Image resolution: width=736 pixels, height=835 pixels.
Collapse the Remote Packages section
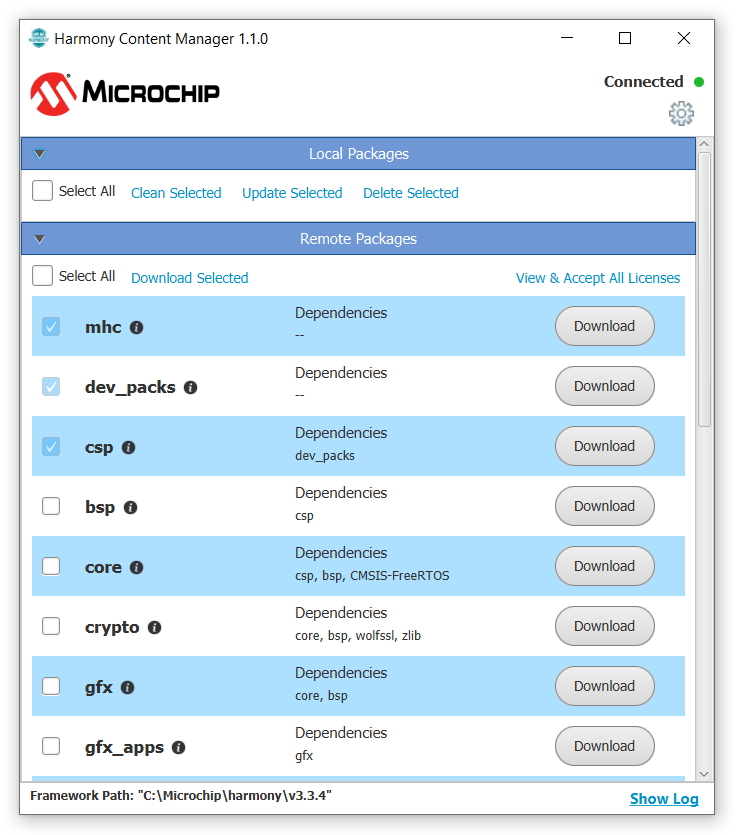click(x=40, y=239)
